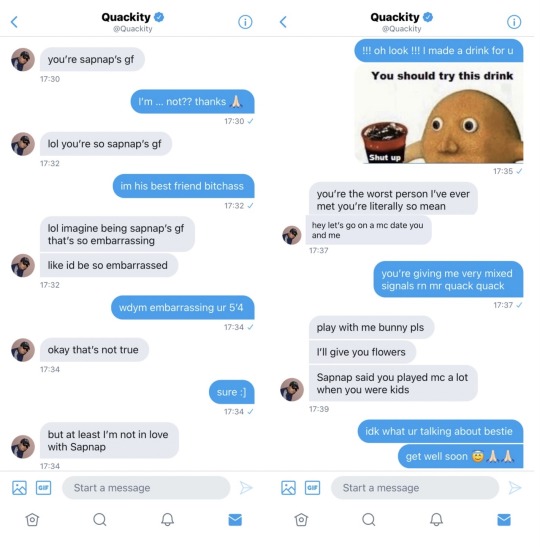Open GIF picker in right message bar
The height and width of the screenshot is (547, 540).
point(312,488)
